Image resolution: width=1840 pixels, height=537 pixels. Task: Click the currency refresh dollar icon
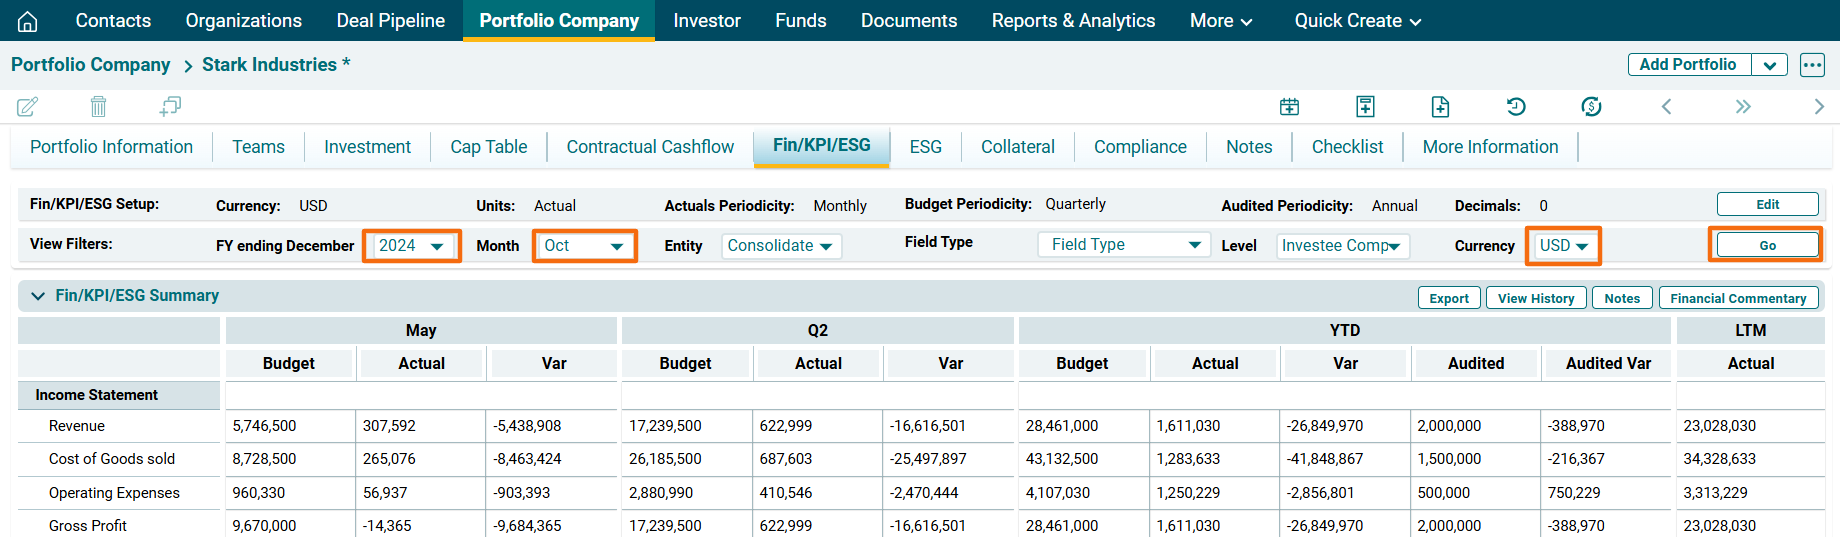point(1591,107)
